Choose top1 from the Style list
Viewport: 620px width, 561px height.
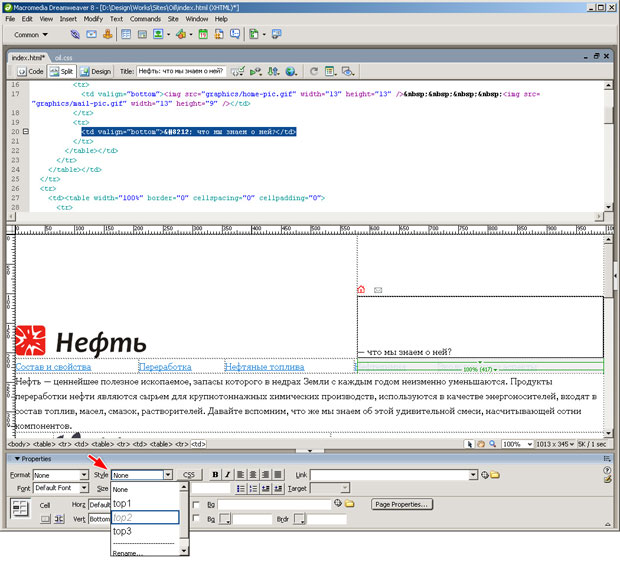122,503
